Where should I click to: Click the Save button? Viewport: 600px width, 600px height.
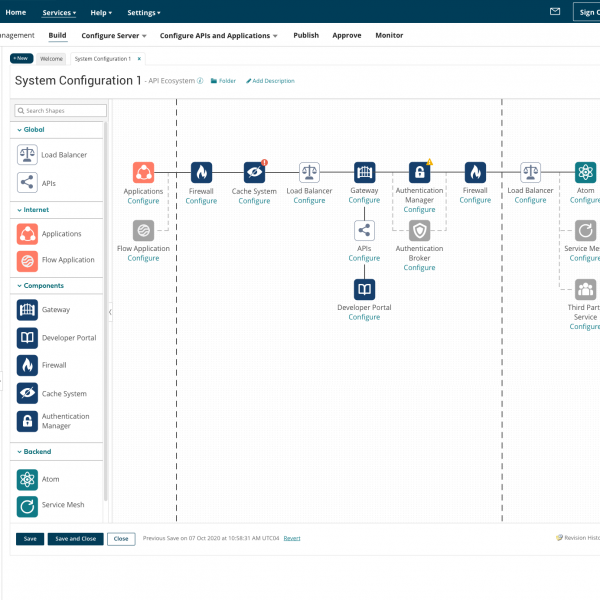30,539
